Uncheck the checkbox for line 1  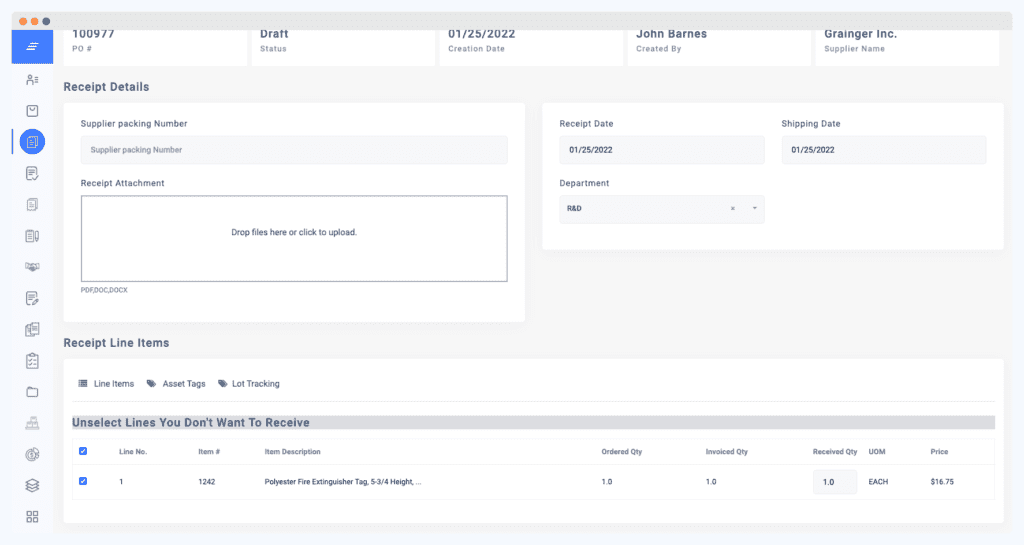83,481
